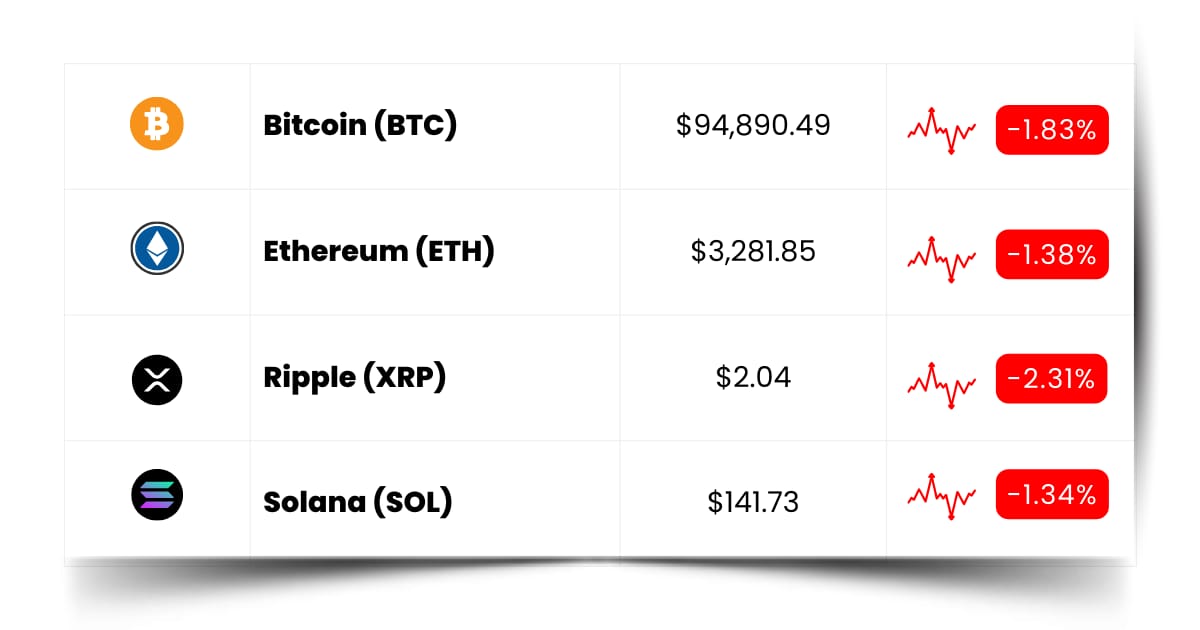
Task: Click the $141.73 Solana price
Action: tap(753, 501)
